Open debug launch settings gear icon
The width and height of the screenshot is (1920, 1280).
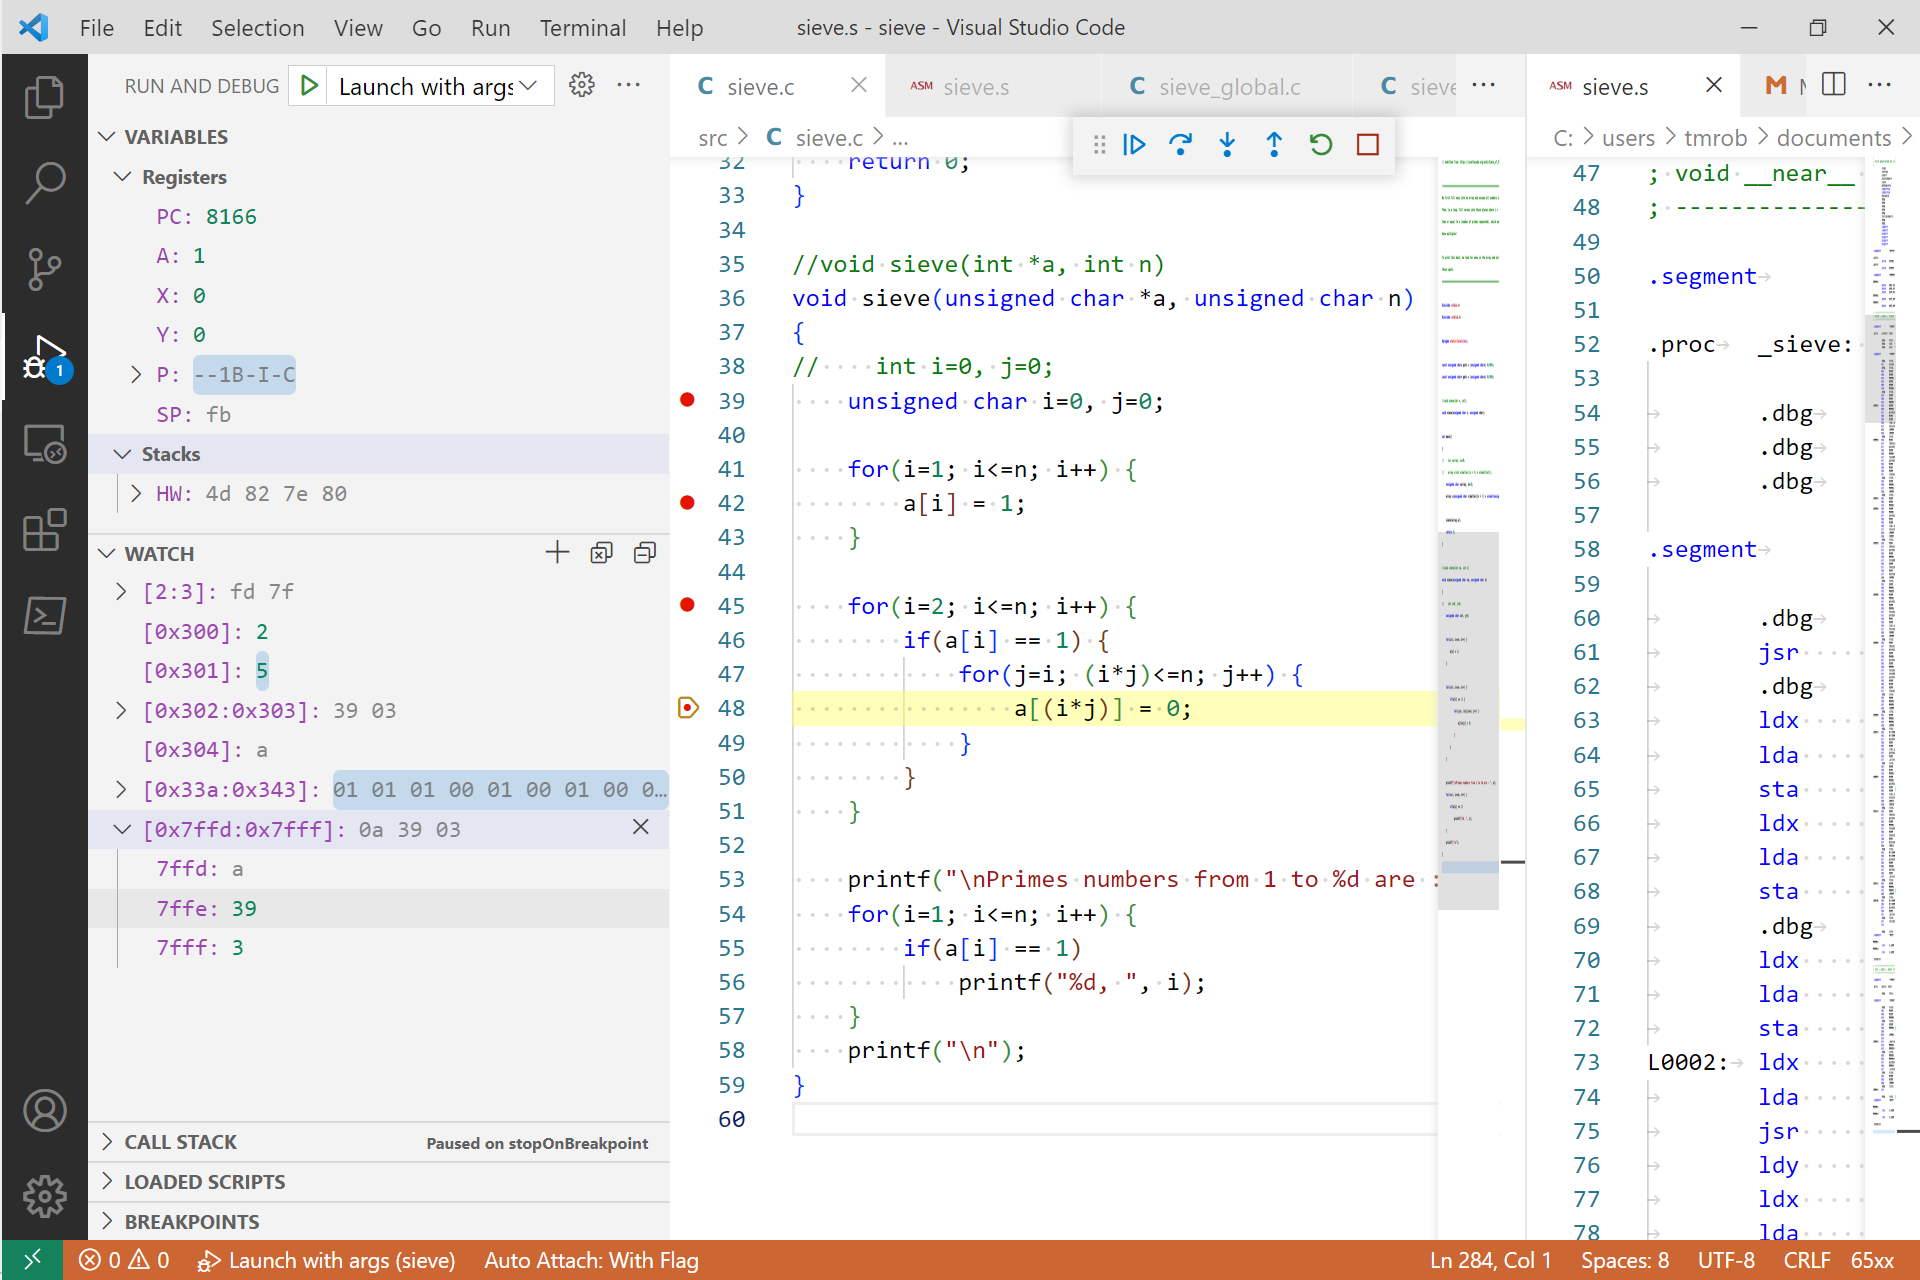(x=582, y=85)
